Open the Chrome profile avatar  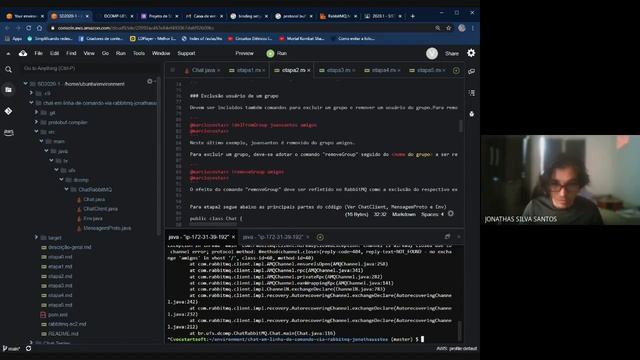point(462,28)
